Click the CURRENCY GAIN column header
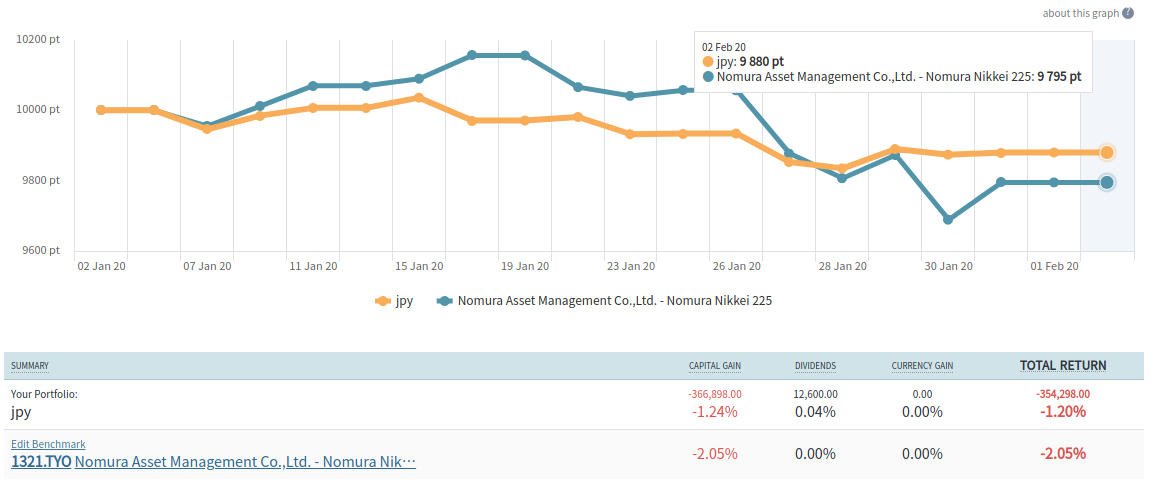The width and height of the screenshot is (1152, 482). point(922,366)
